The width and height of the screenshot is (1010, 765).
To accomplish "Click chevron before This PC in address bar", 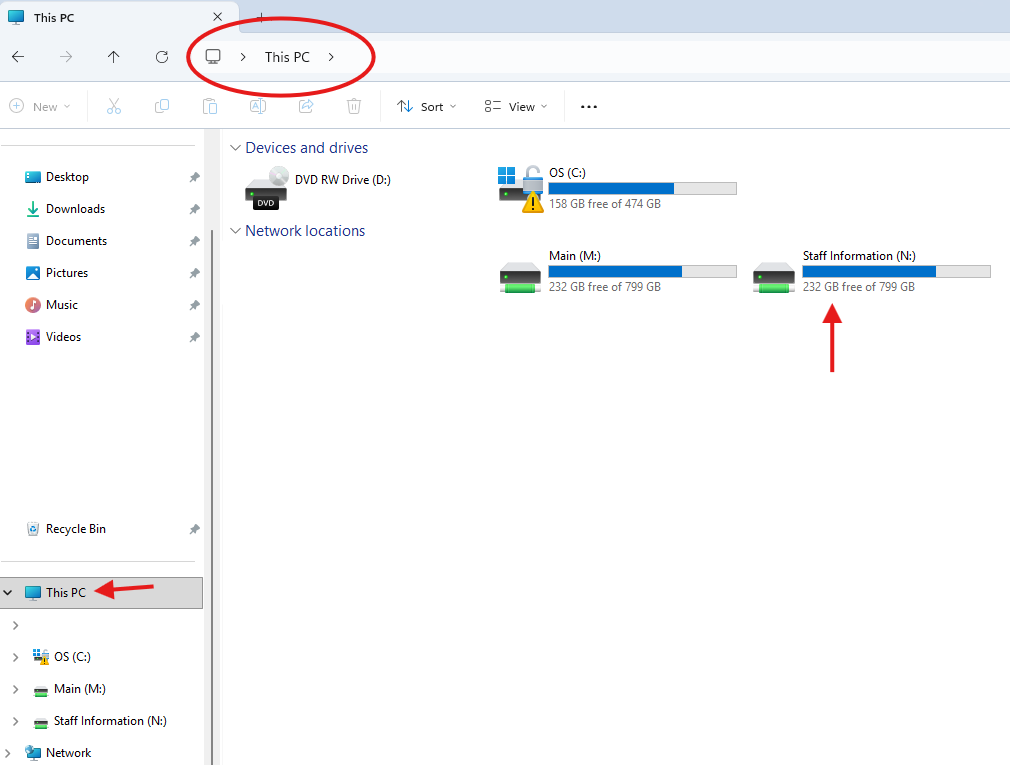I will (x=243, y=57).
